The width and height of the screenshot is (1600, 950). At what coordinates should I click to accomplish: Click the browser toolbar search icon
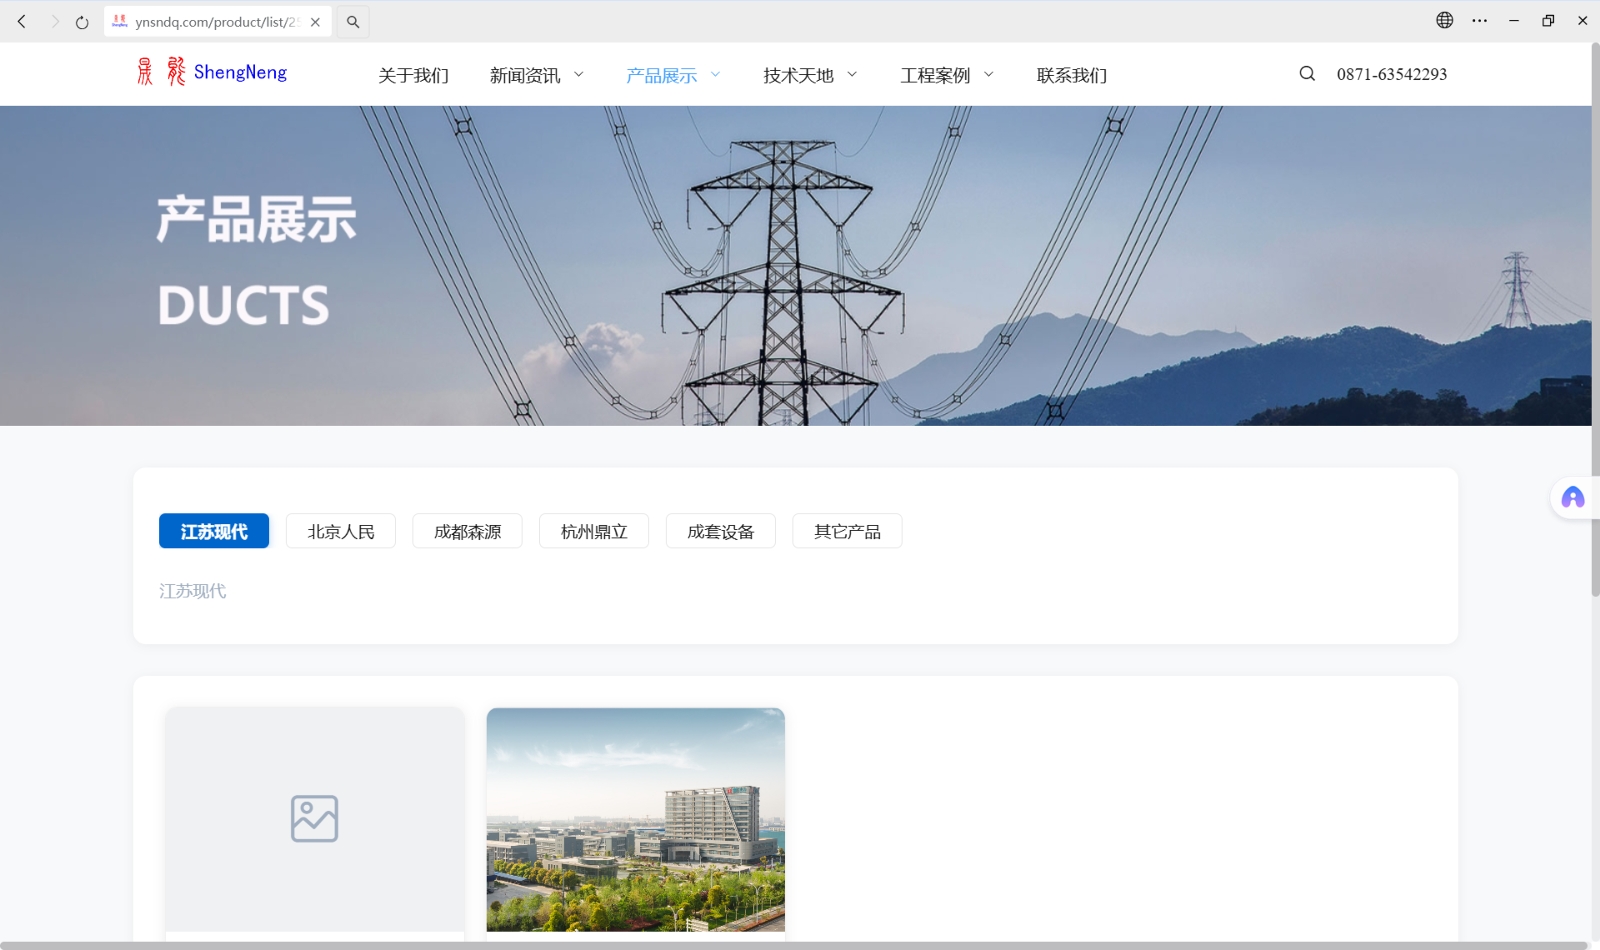point(353,22)
